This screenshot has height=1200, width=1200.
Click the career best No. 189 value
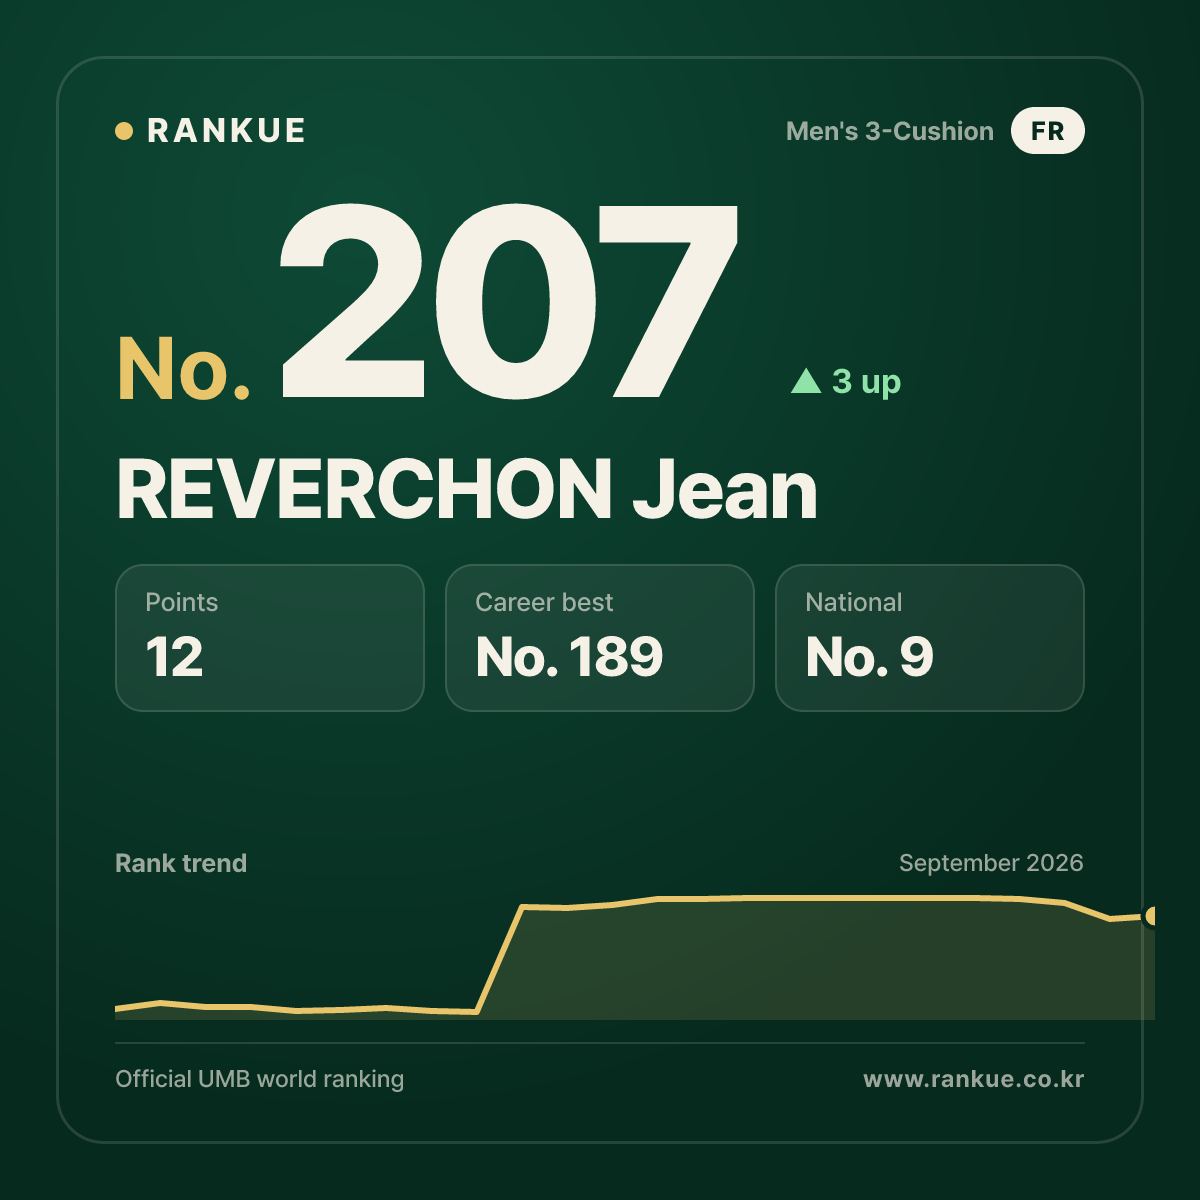569,657
